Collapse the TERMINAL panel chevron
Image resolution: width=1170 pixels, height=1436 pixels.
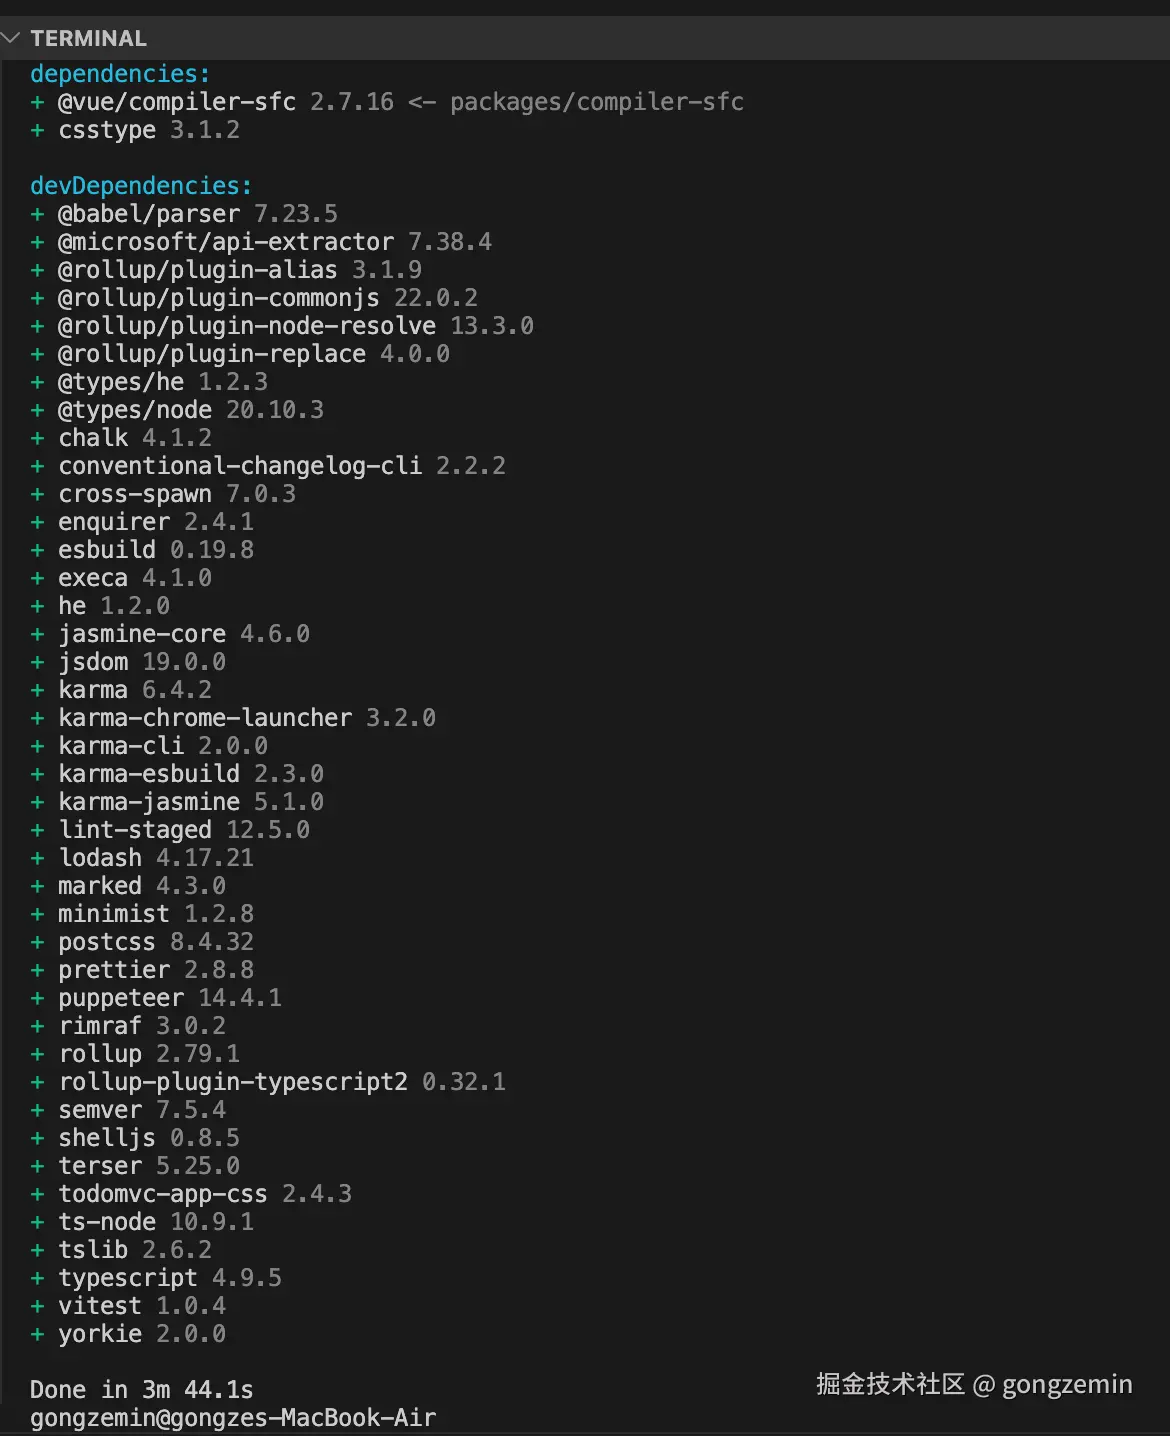coord(11,38)
